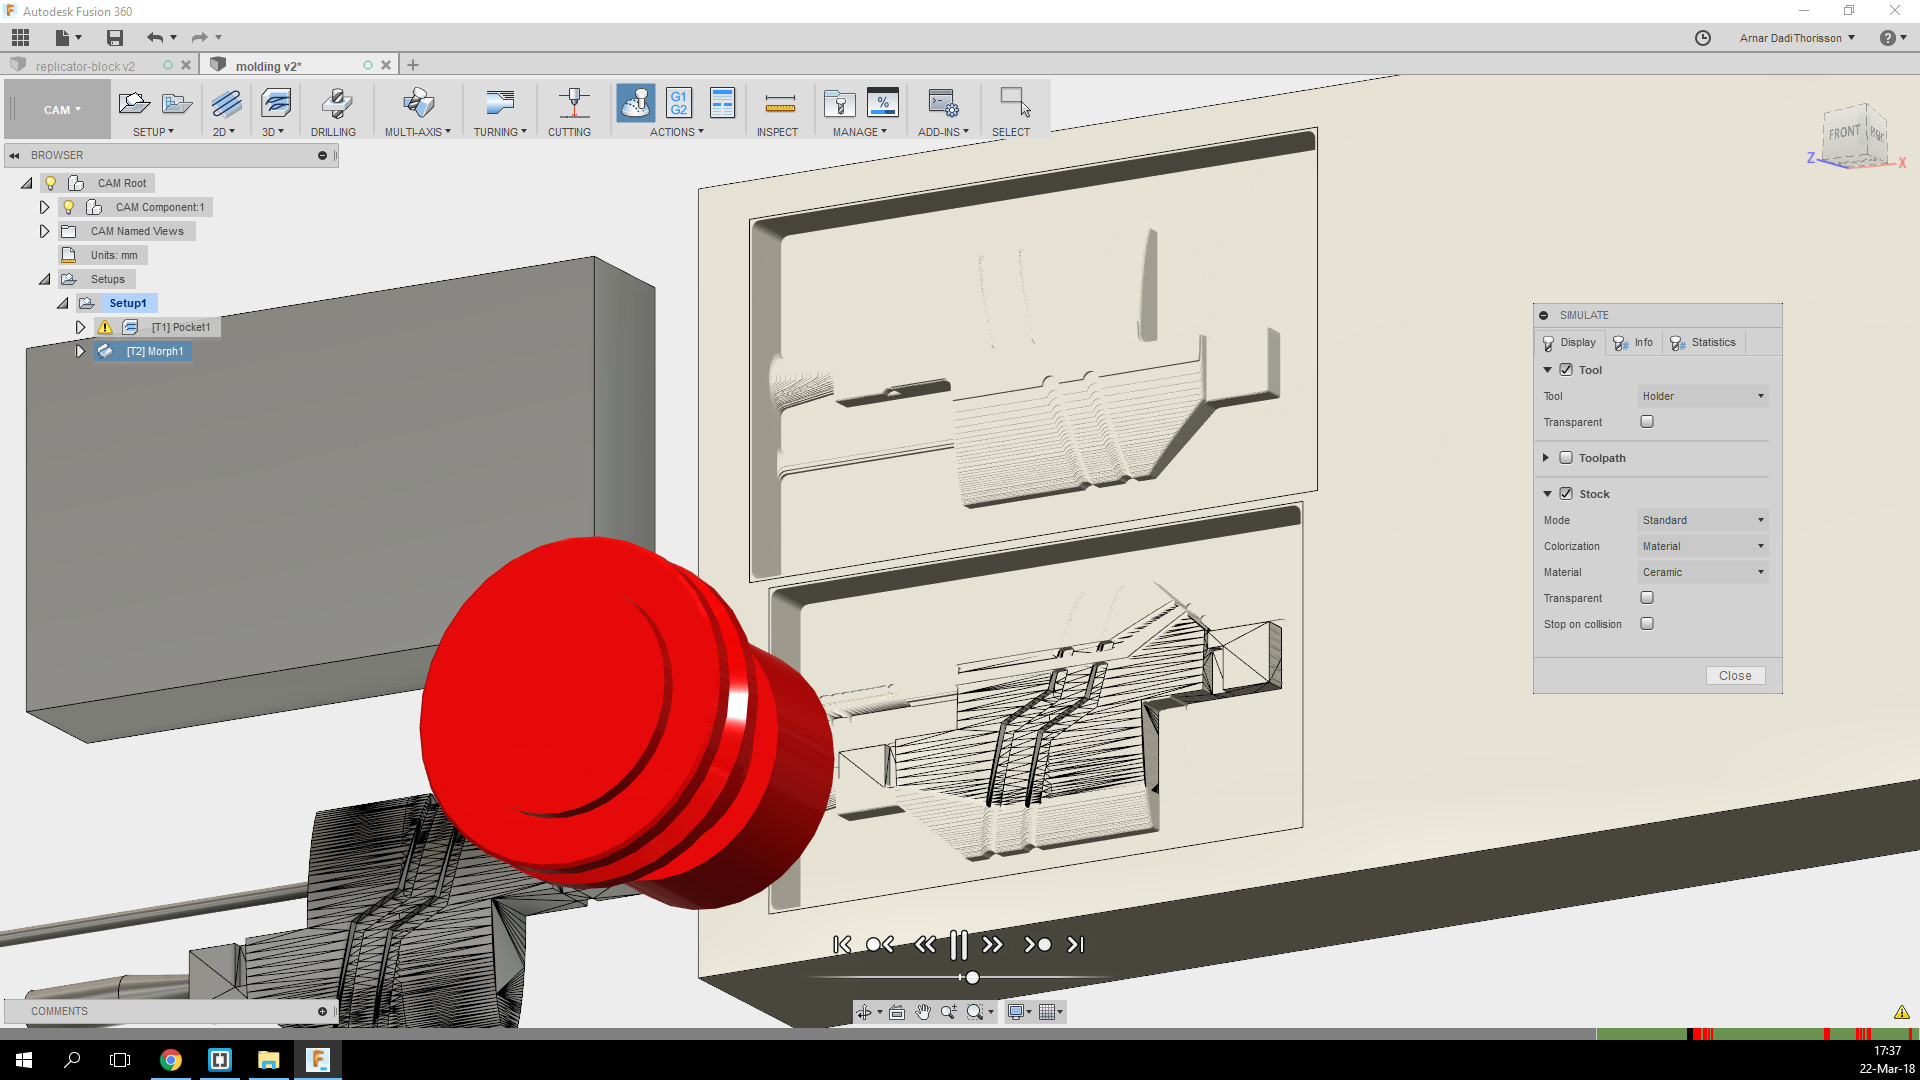
Task: Click the Post Process G1 G2 icon
Action: [679, 103]
